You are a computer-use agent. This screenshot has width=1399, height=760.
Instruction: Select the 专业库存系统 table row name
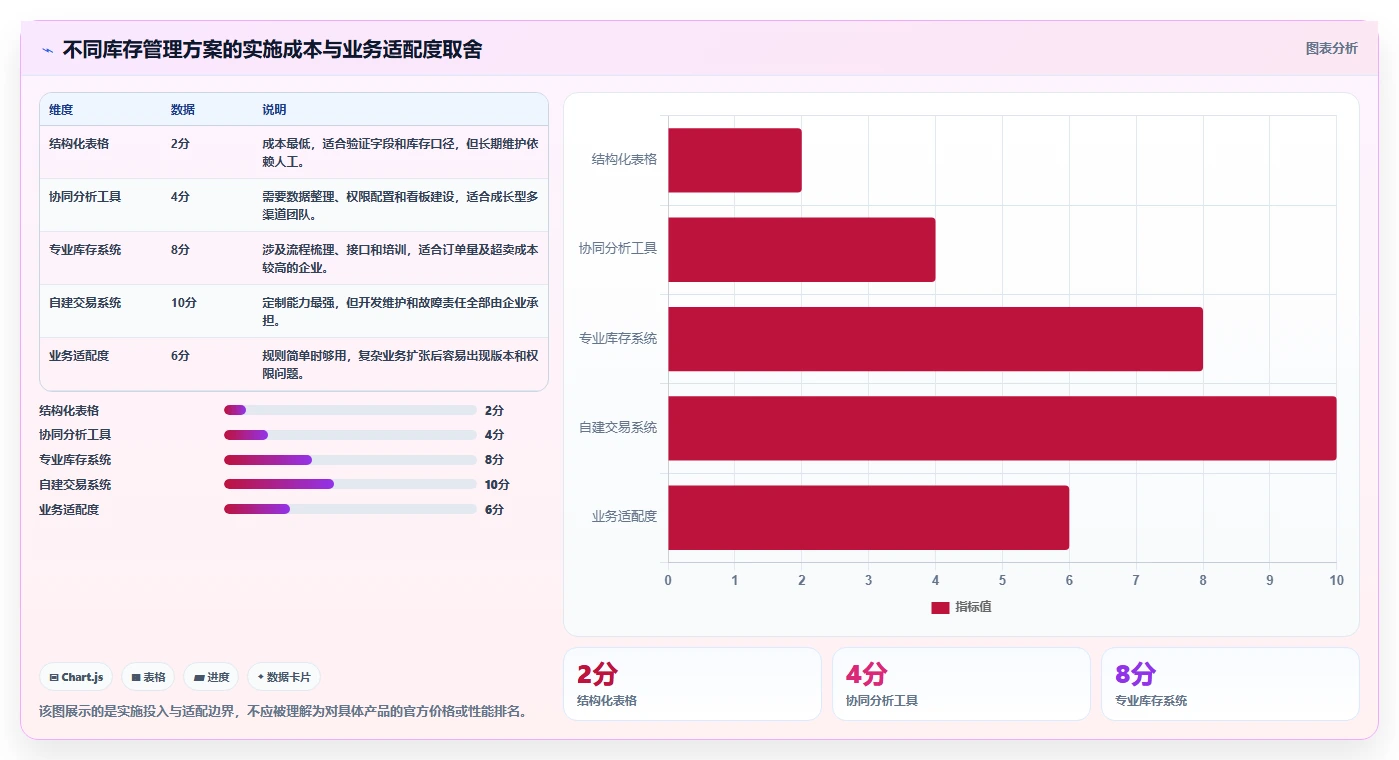click(x=85, y=250)
